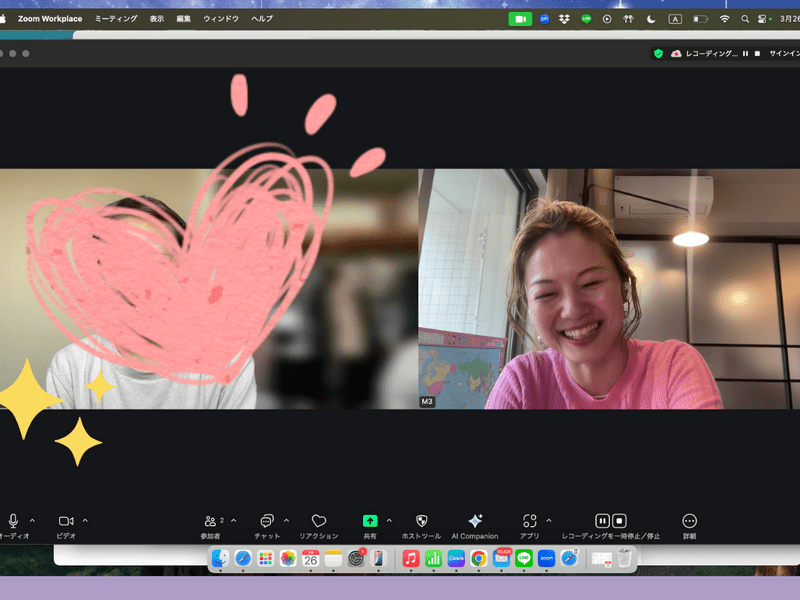This screenshot has width=800, height=600.
Task: Open LINE app from the Dock
Action: click(525, 559)
